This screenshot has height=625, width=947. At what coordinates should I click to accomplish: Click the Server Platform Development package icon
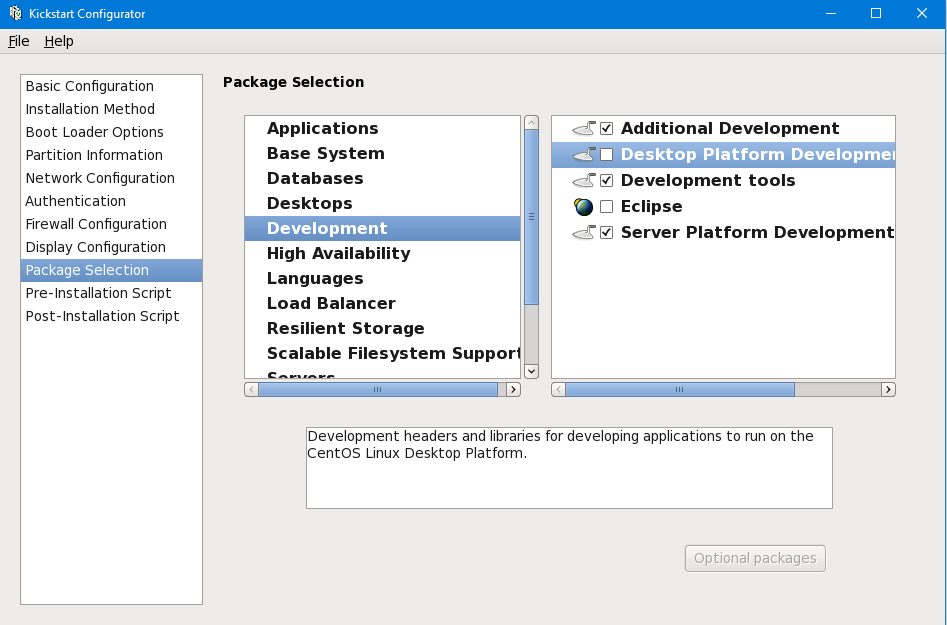tap(584, 232)
